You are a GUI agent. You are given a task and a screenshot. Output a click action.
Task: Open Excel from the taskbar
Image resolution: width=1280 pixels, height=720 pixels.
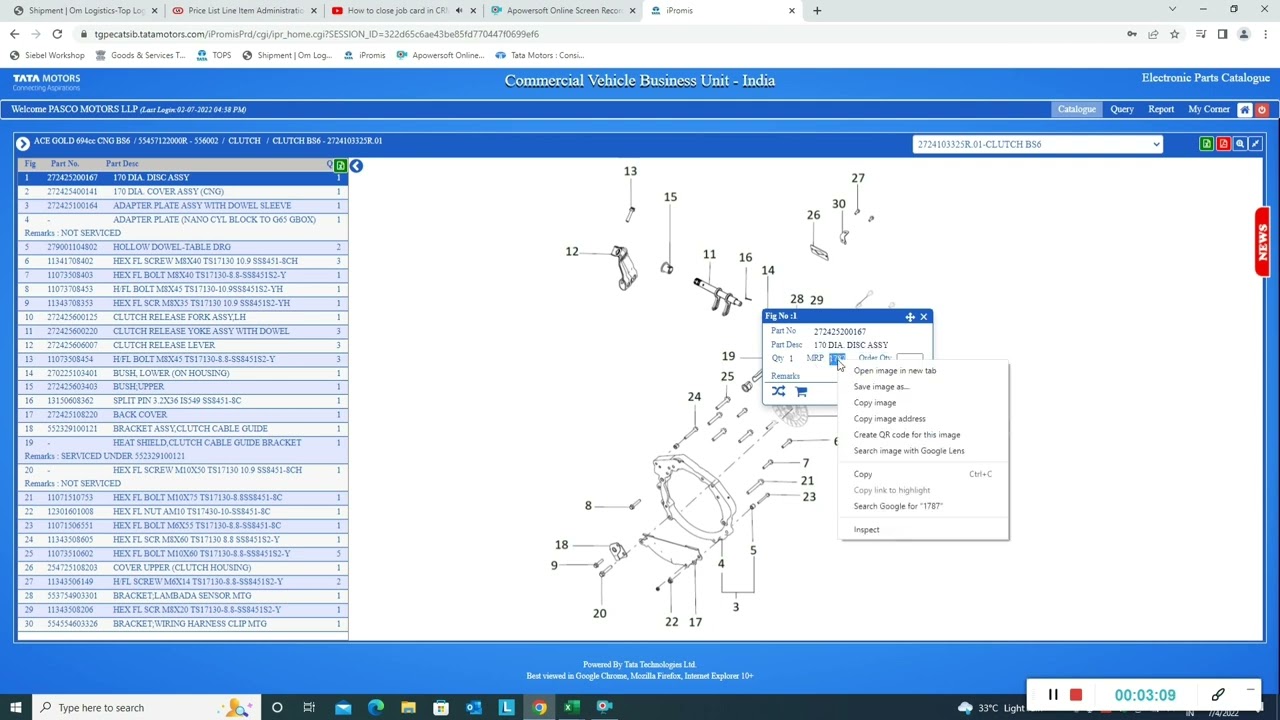[x=572, y=708]
